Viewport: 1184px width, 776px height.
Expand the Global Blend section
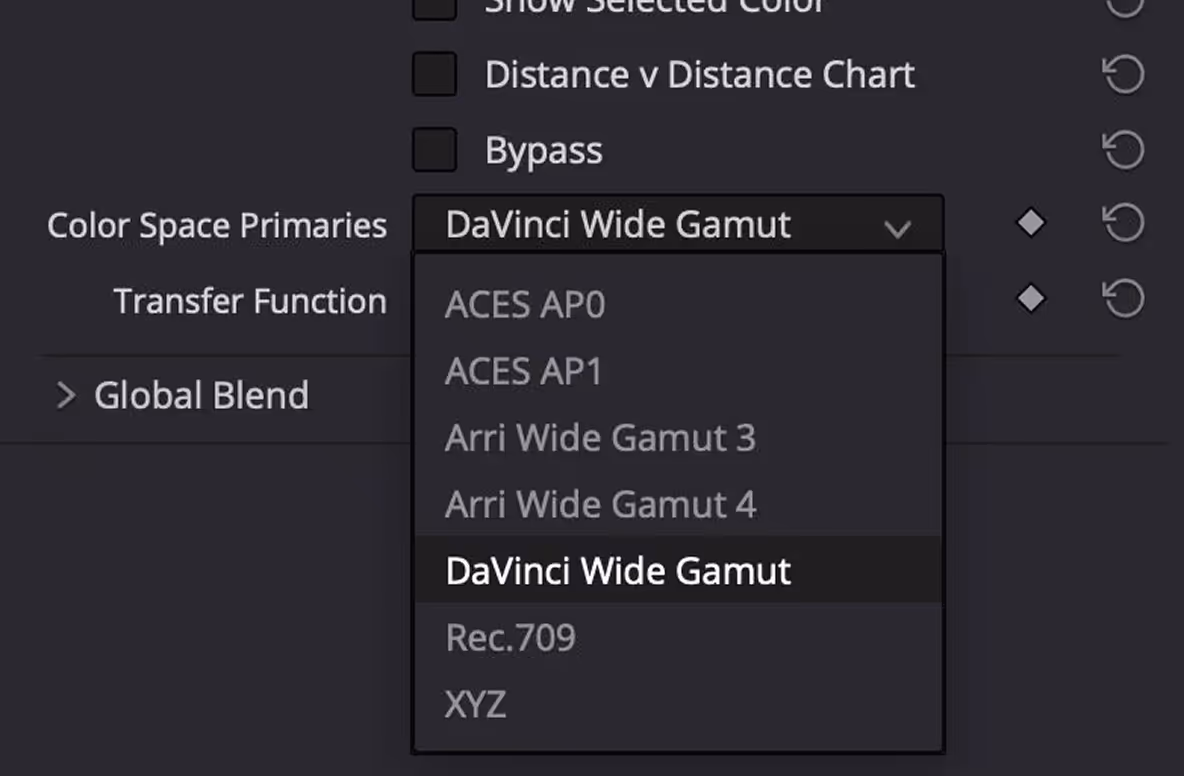tap(66, 395)
